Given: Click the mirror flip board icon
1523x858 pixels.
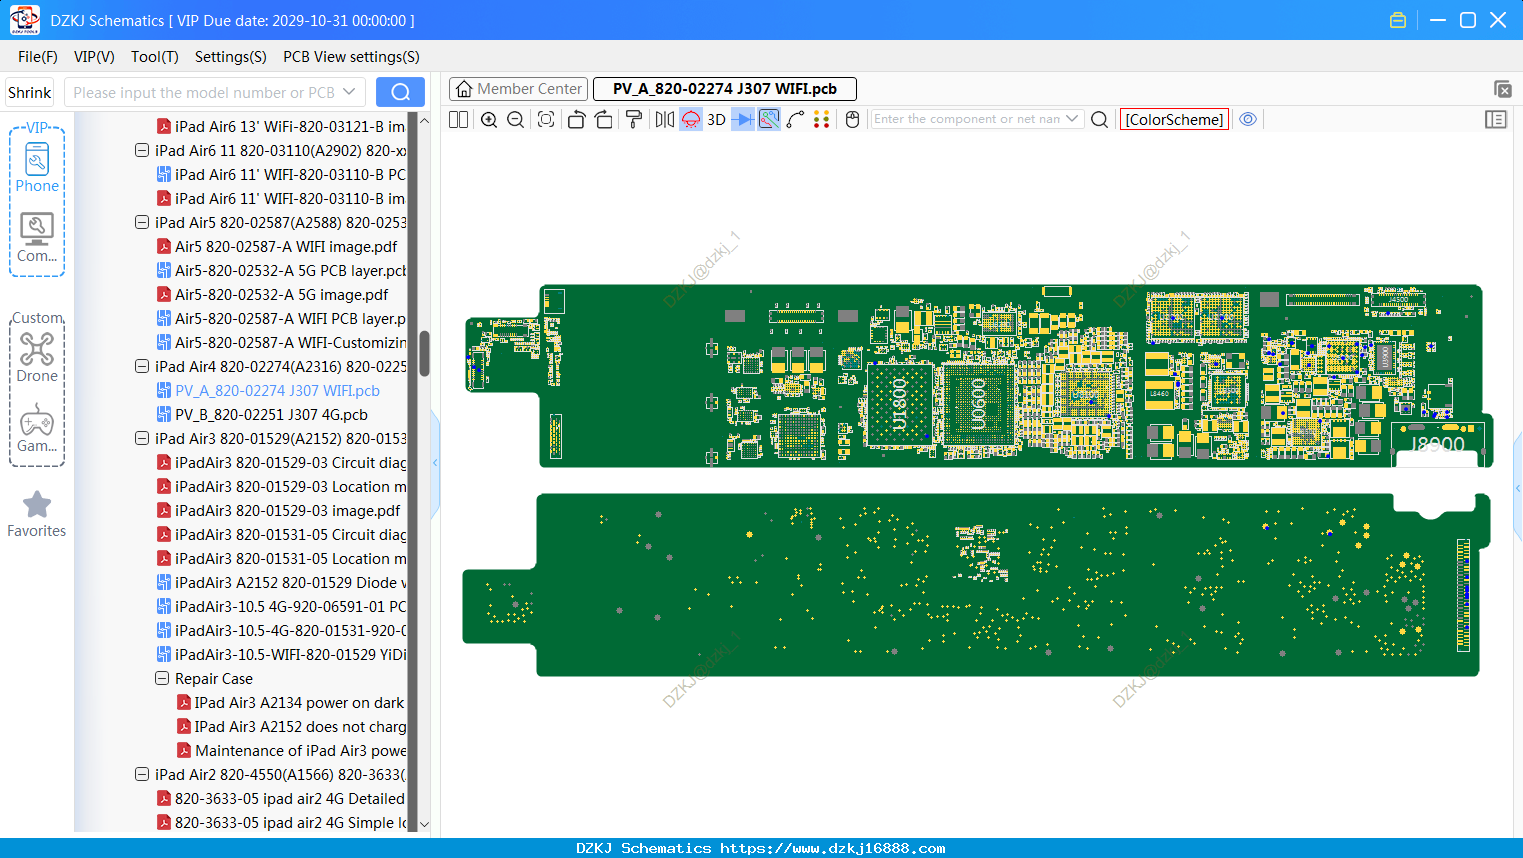Looking at the screenshot, I should pos(665,119).
